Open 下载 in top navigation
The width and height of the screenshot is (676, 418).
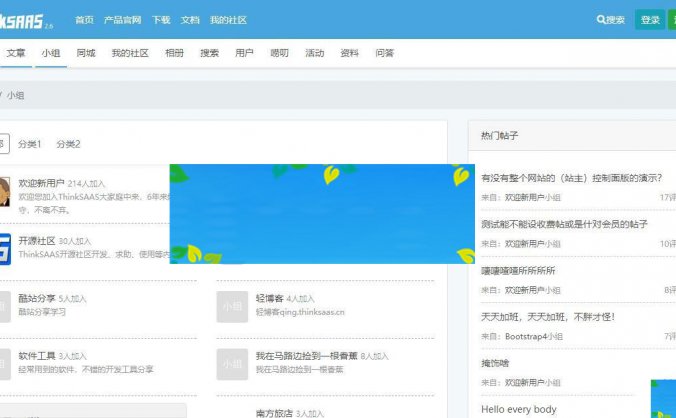point(161,20)
